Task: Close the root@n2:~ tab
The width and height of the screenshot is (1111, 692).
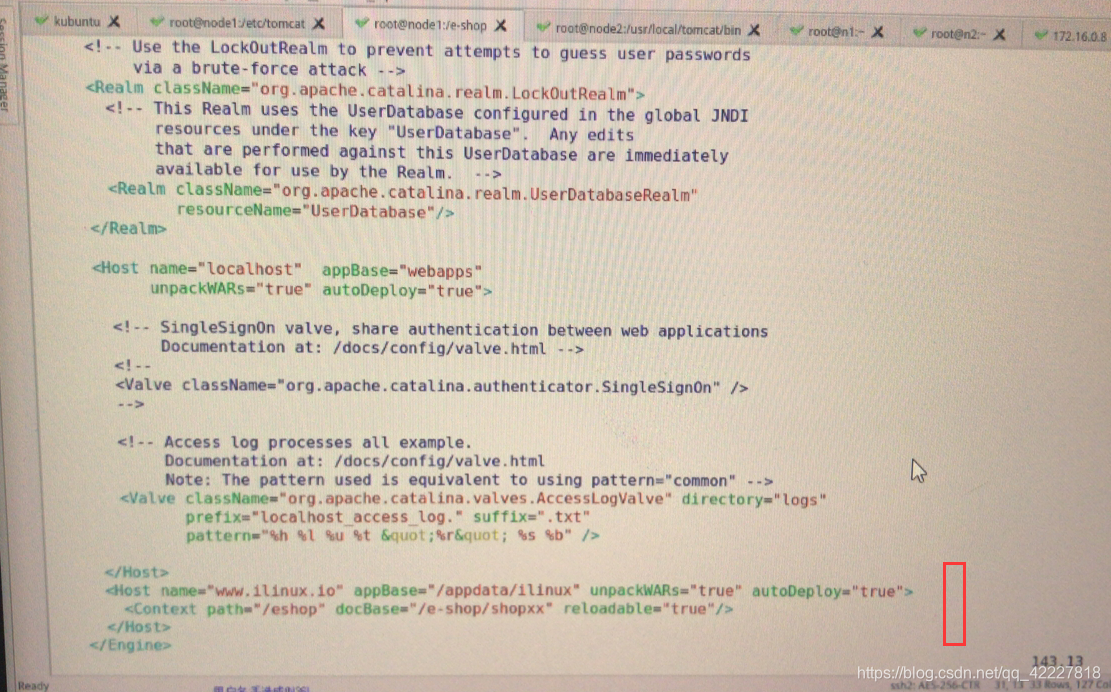Action: click(x=999, y=34)
